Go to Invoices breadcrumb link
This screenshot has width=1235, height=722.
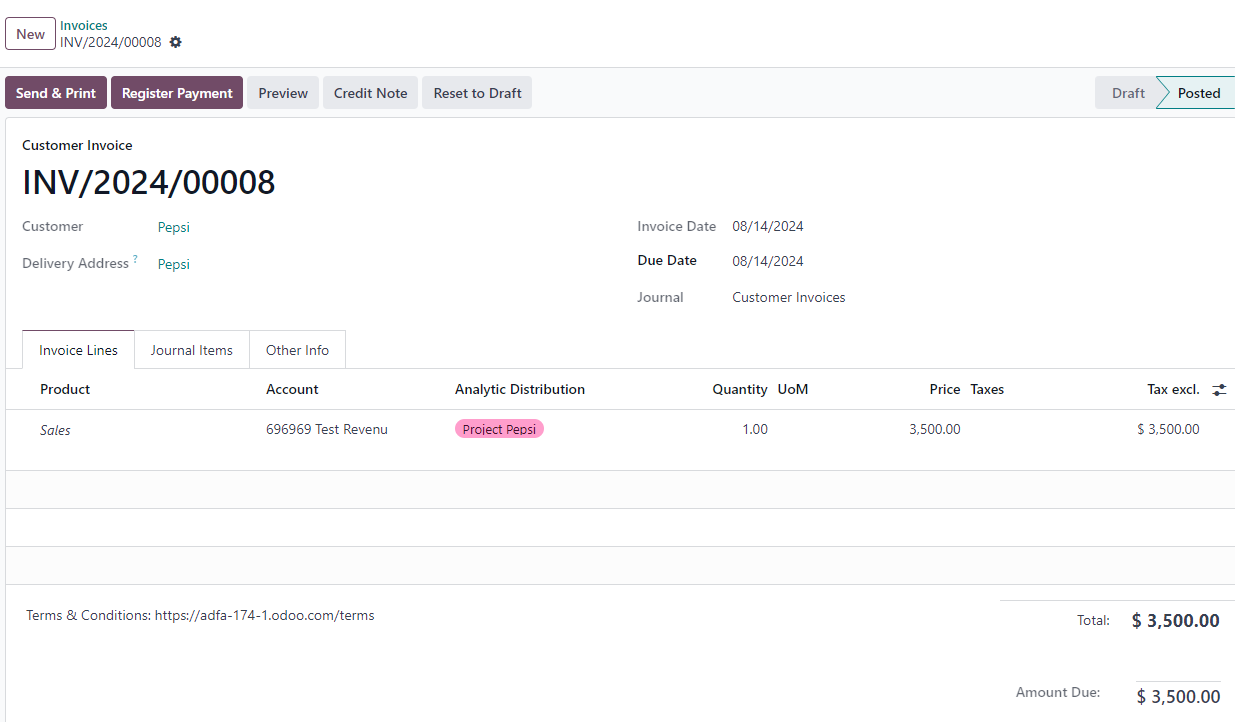coord(84,26)
